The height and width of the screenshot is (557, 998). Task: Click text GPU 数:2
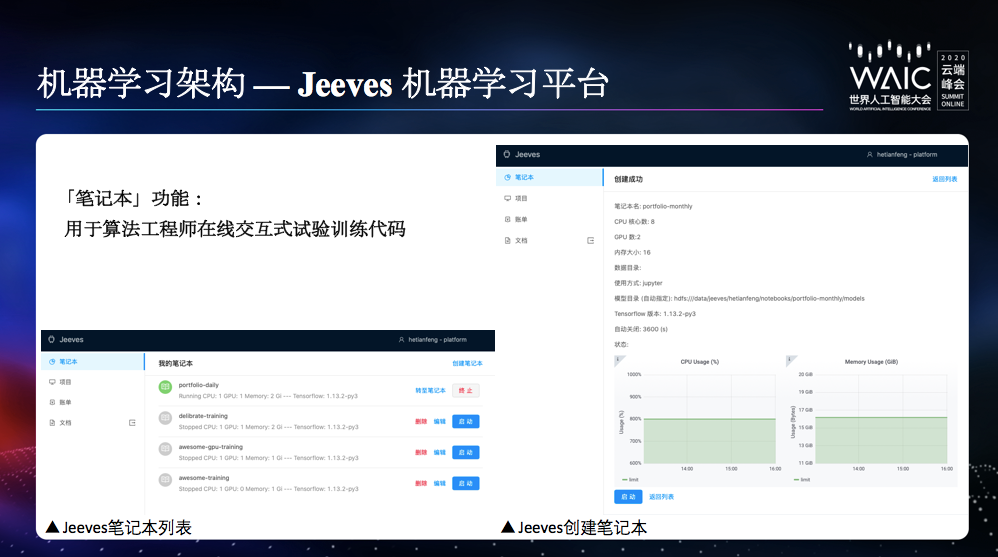pos(627,237)
